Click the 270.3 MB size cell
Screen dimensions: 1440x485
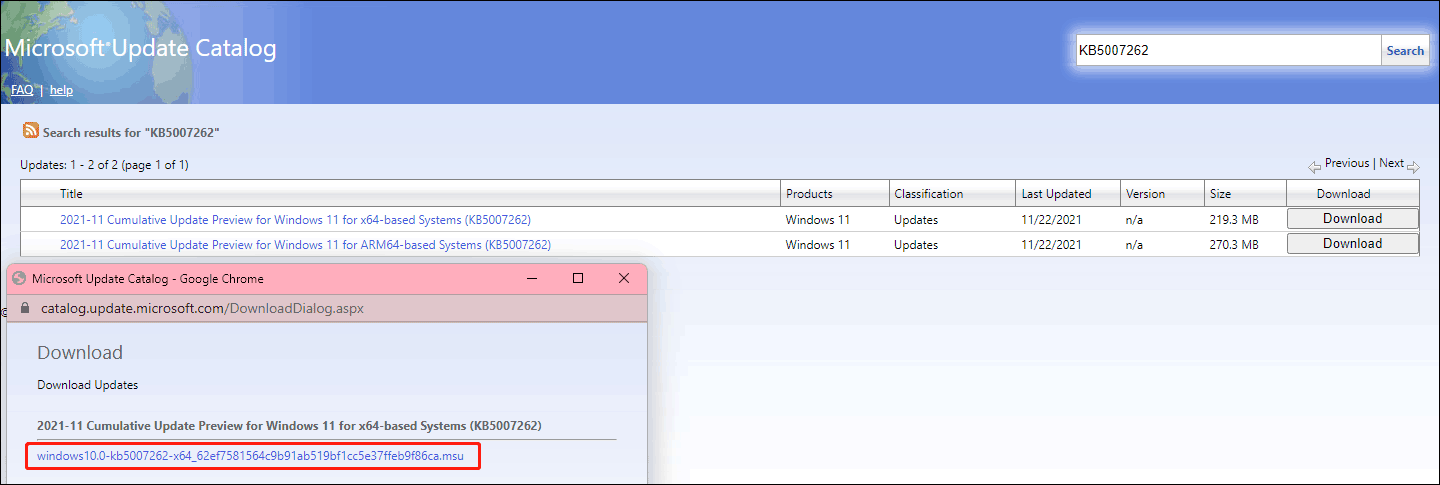(1232, 245)
